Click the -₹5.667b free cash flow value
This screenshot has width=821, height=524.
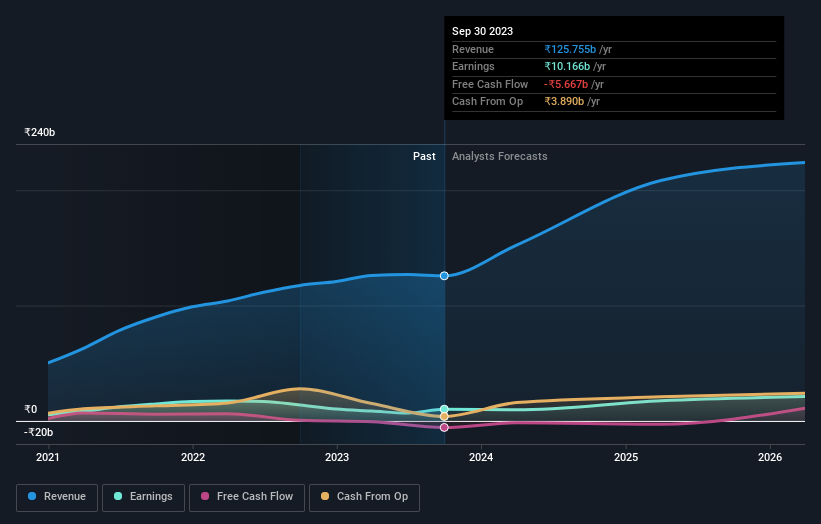(x=566, y=84)
